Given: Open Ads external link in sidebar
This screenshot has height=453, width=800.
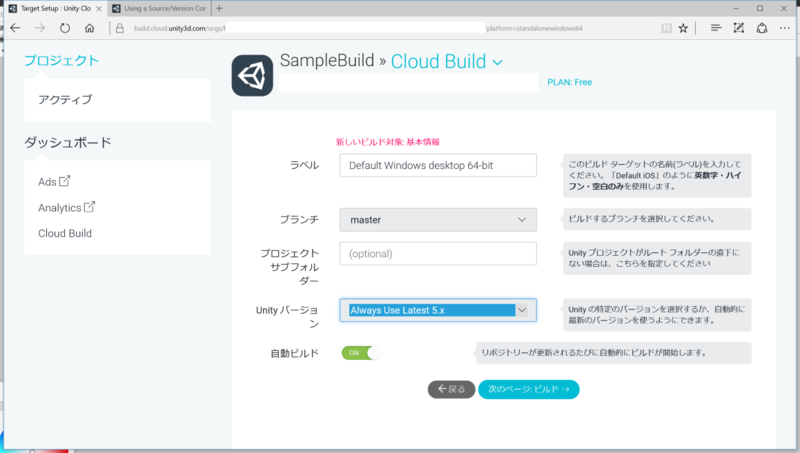Looking at the screenshot, I should tap(54, 182).
